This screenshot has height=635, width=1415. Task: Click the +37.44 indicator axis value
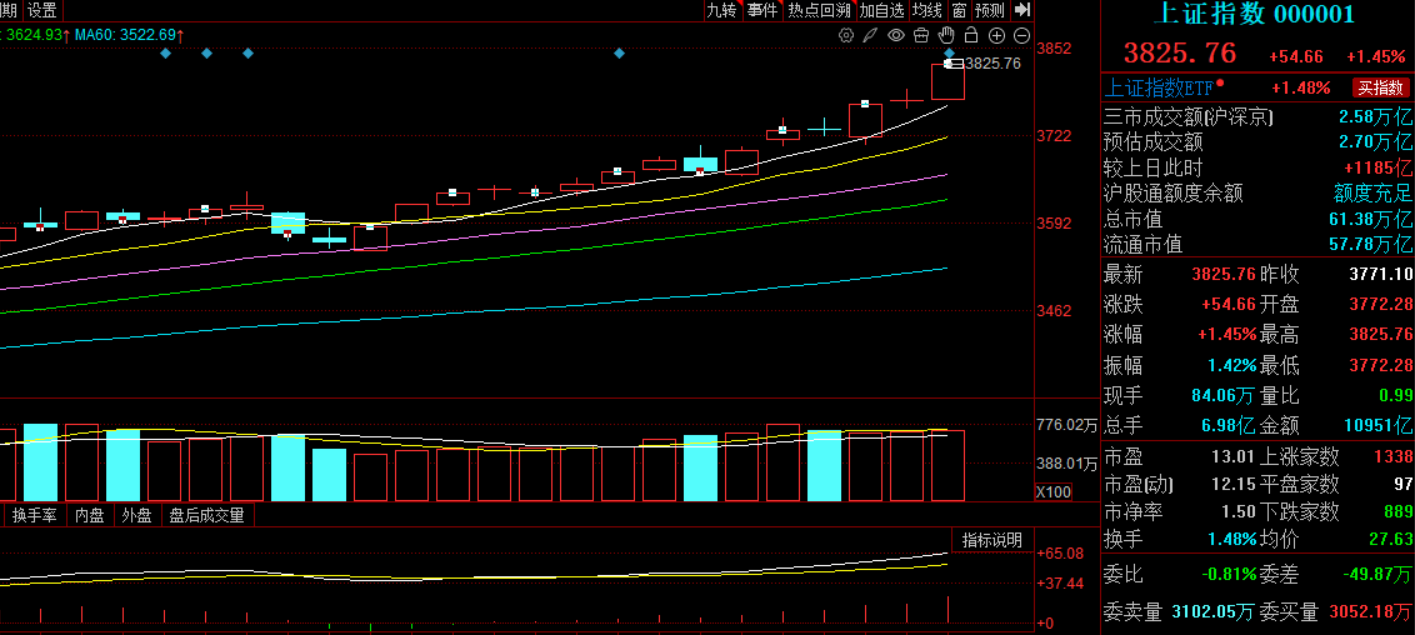[1060, 583]
